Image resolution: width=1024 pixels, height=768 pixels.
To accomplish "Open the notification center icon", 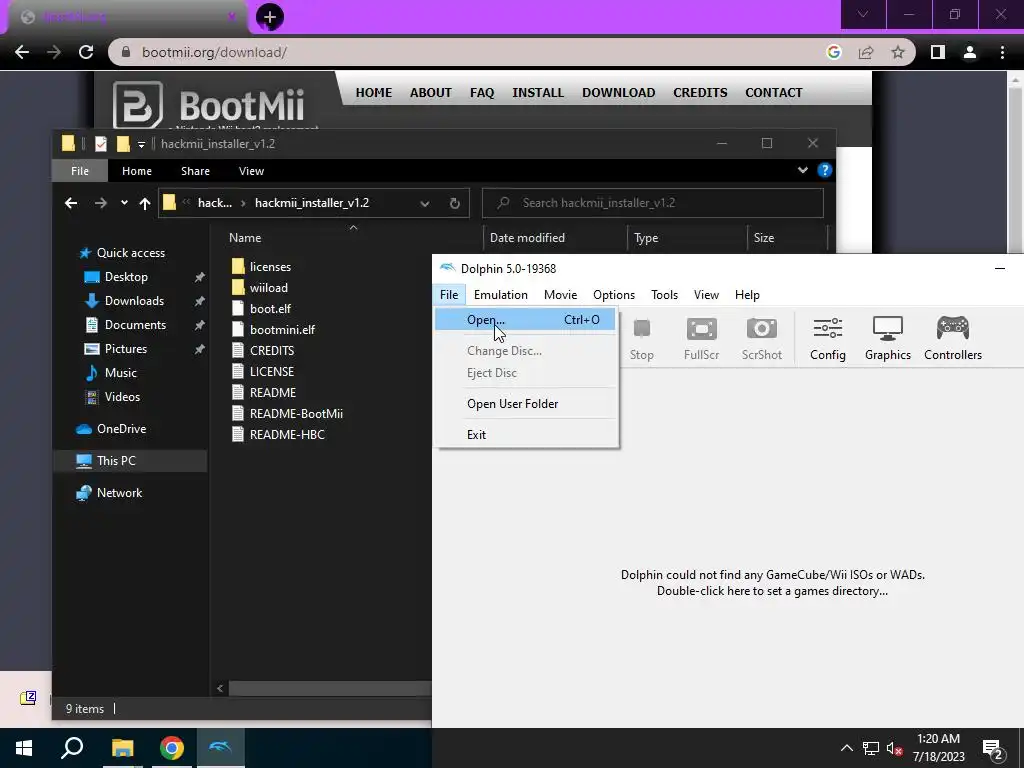I will click(x=993, y=749).
